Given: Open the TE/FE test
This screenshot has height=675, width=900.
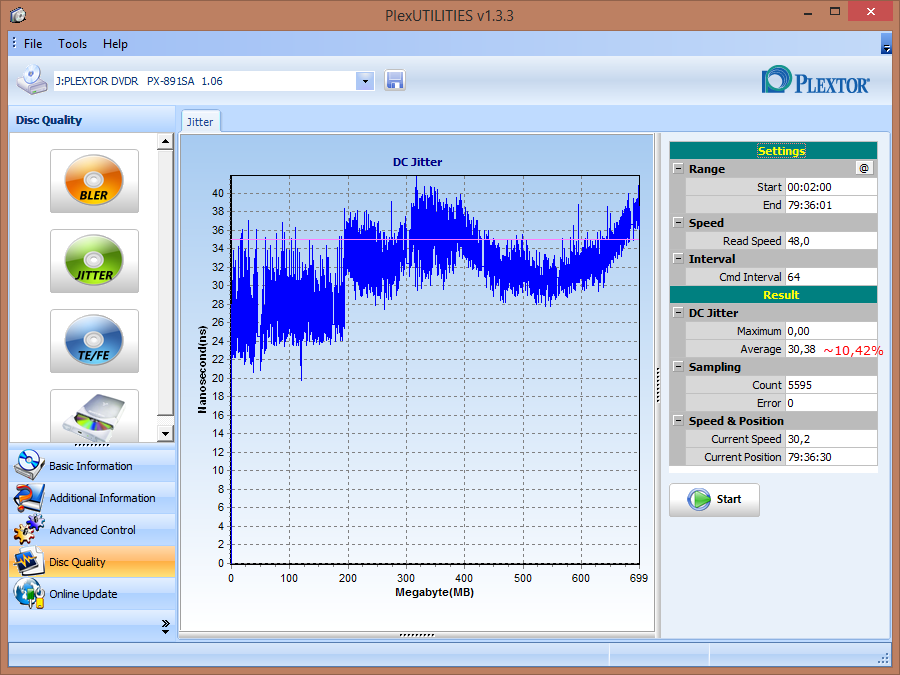Looking at the screenshot, I should point(94,341).
